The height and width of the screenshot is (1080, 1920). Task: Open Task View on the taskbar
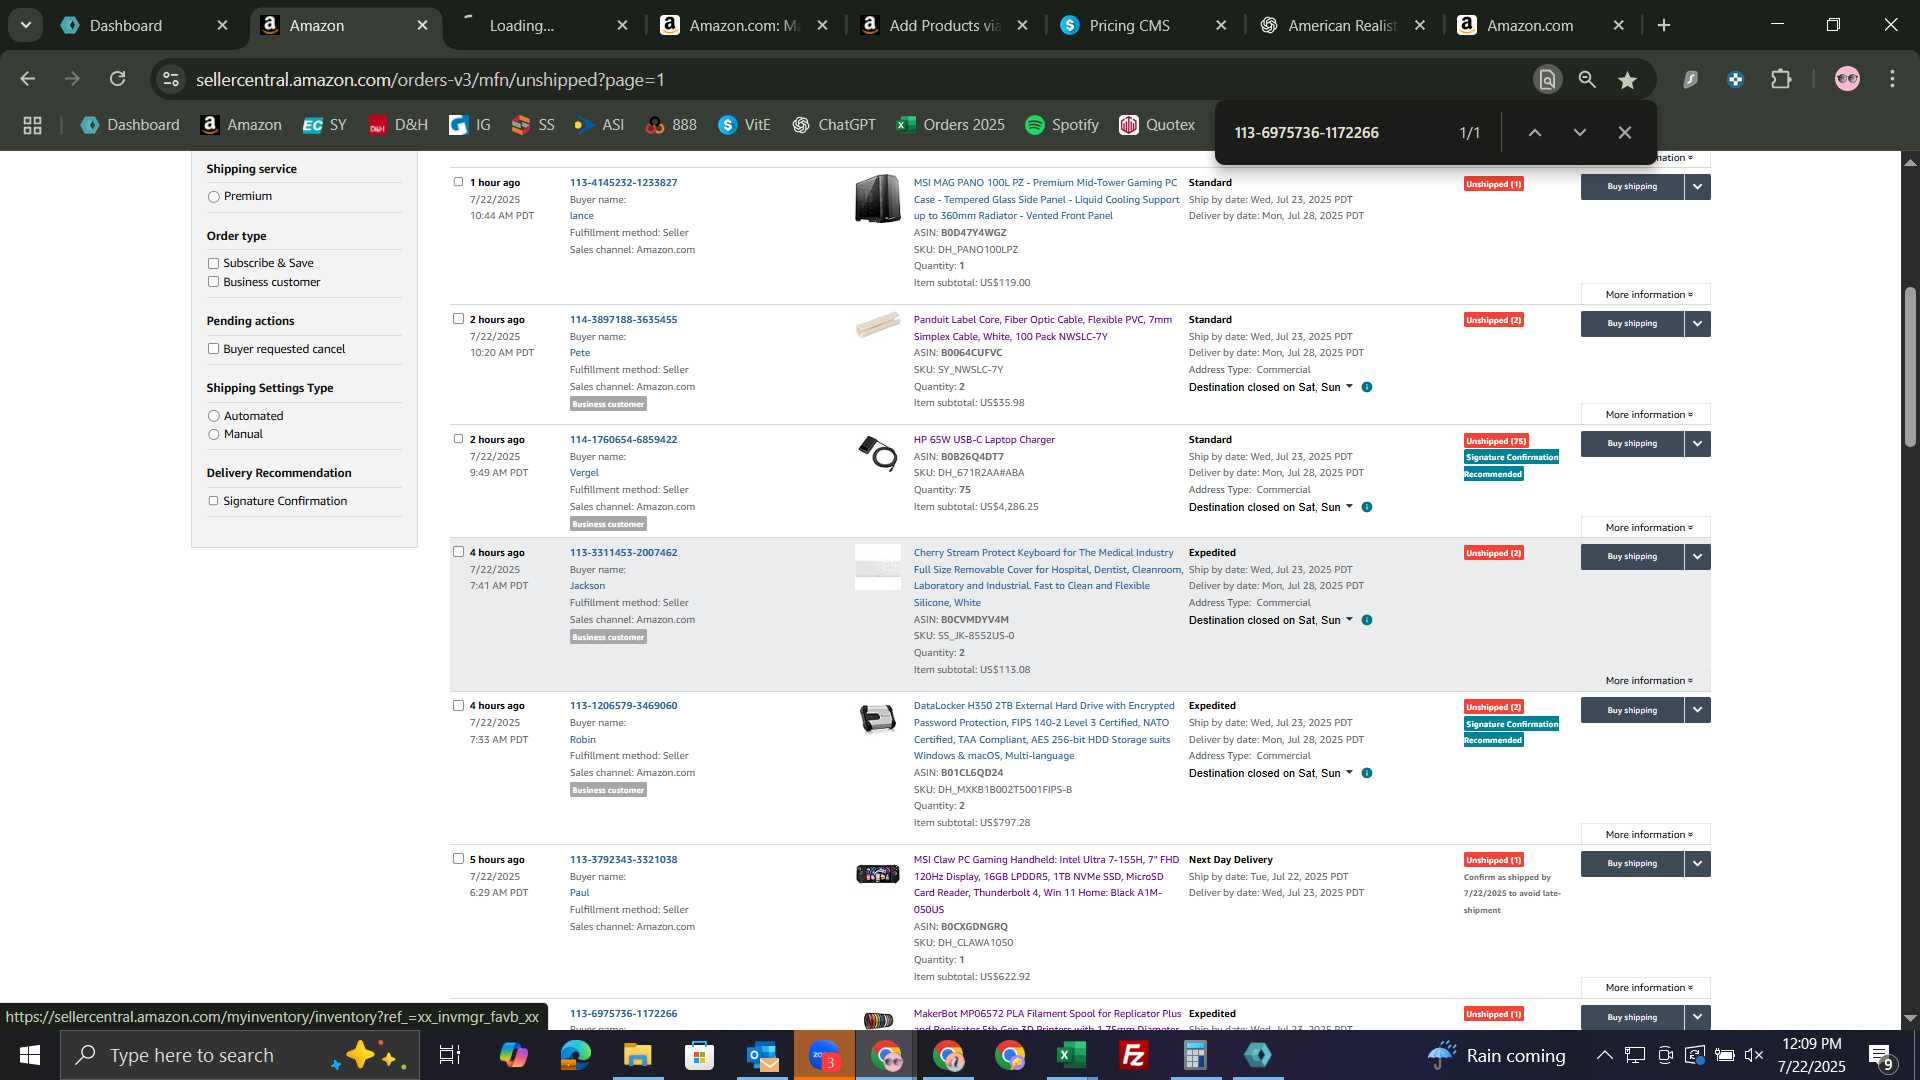(x=450, y=1055)
